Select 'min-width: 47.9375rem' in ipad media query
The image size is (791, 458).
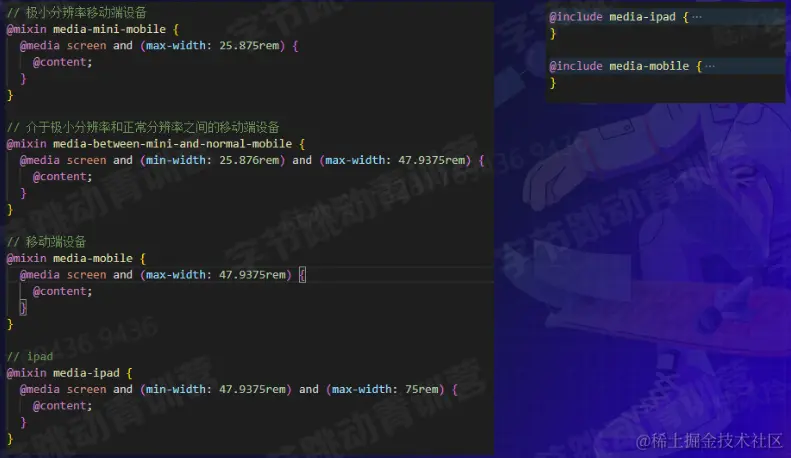216,389
